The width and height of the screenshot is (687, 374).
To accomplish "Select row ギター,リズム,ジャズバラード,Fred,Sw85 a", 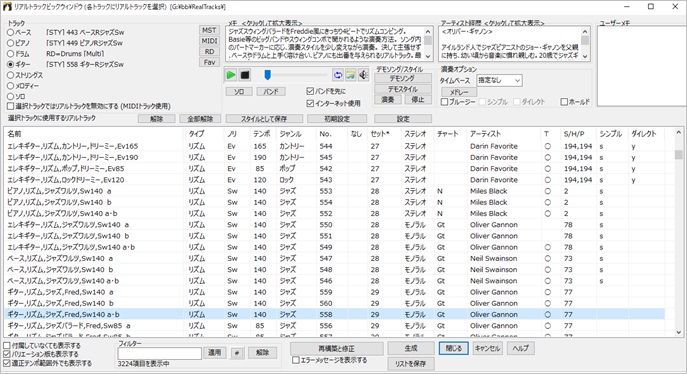I will point(334,326).
